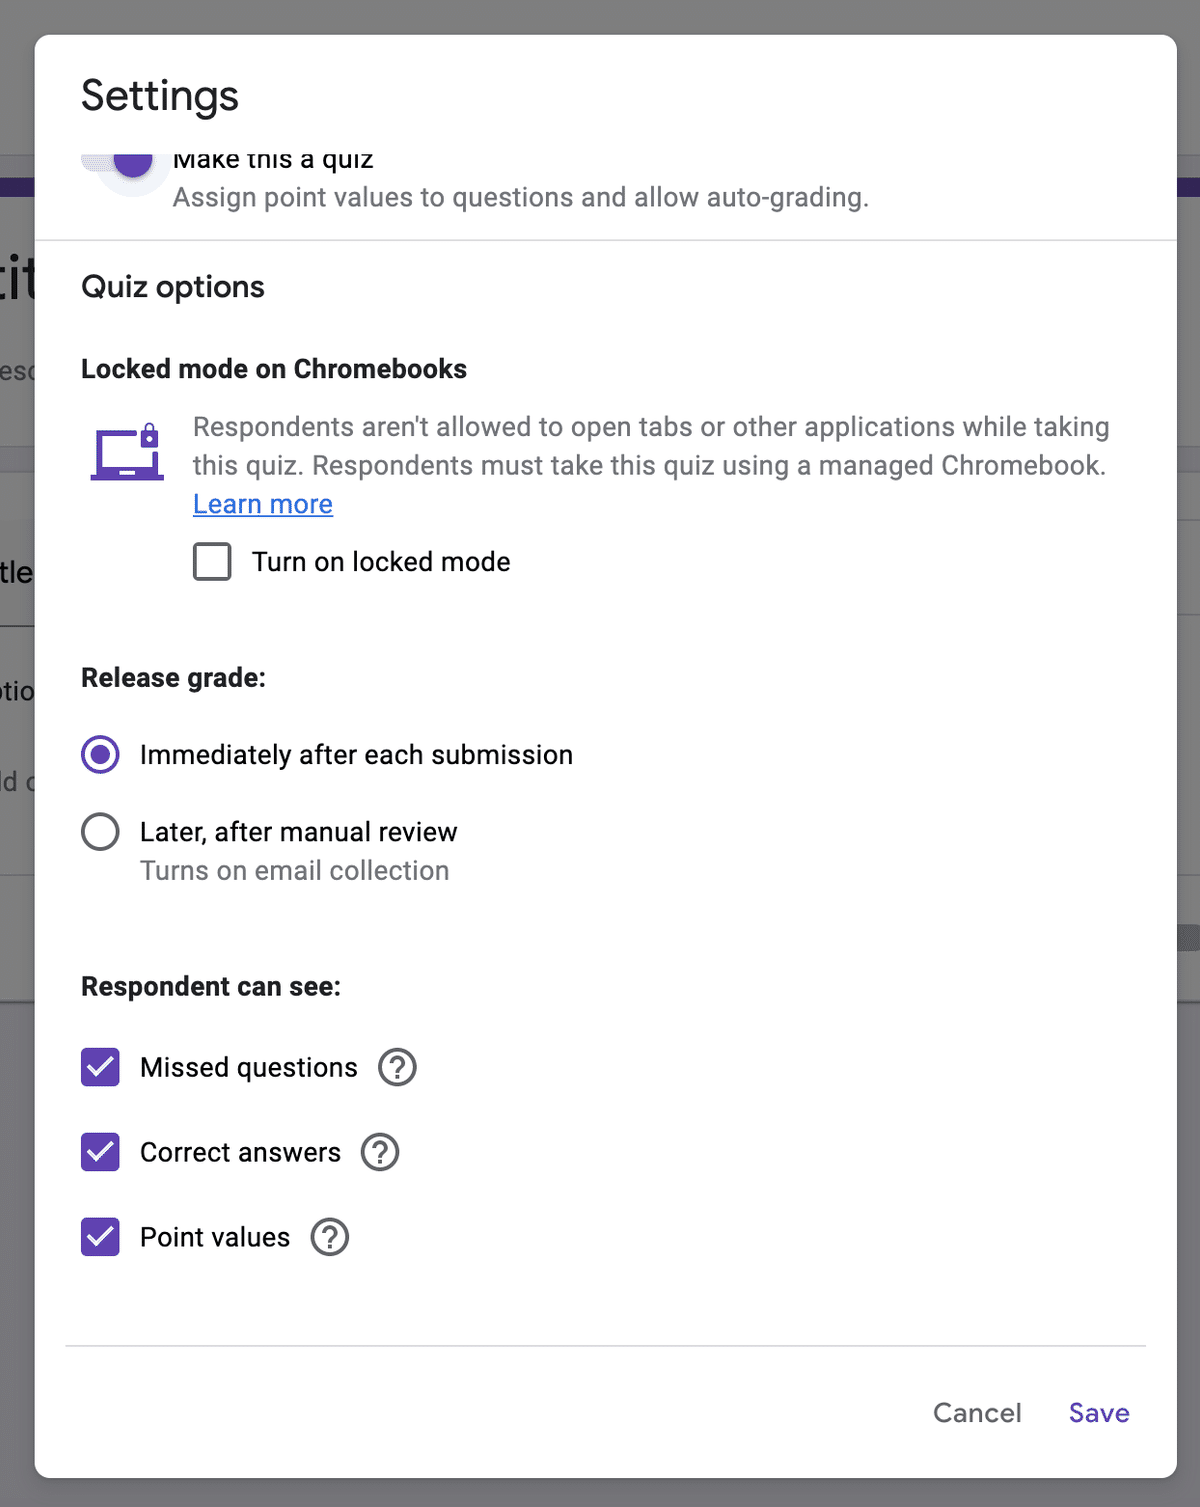Enable the Turn on locked mode checkbox
1200x1507 pixels.
click(212, 562)
